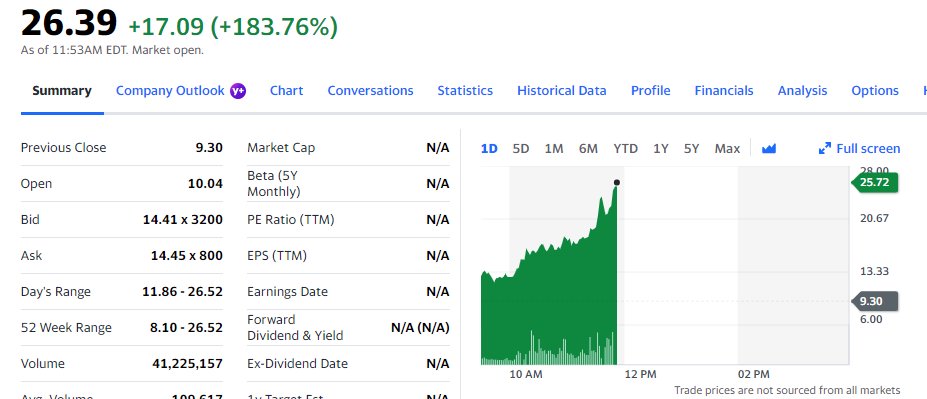Select the 1D chart range
Image resolution: width=927 pixels, height=399 pixels.
[x=489, y=149]
